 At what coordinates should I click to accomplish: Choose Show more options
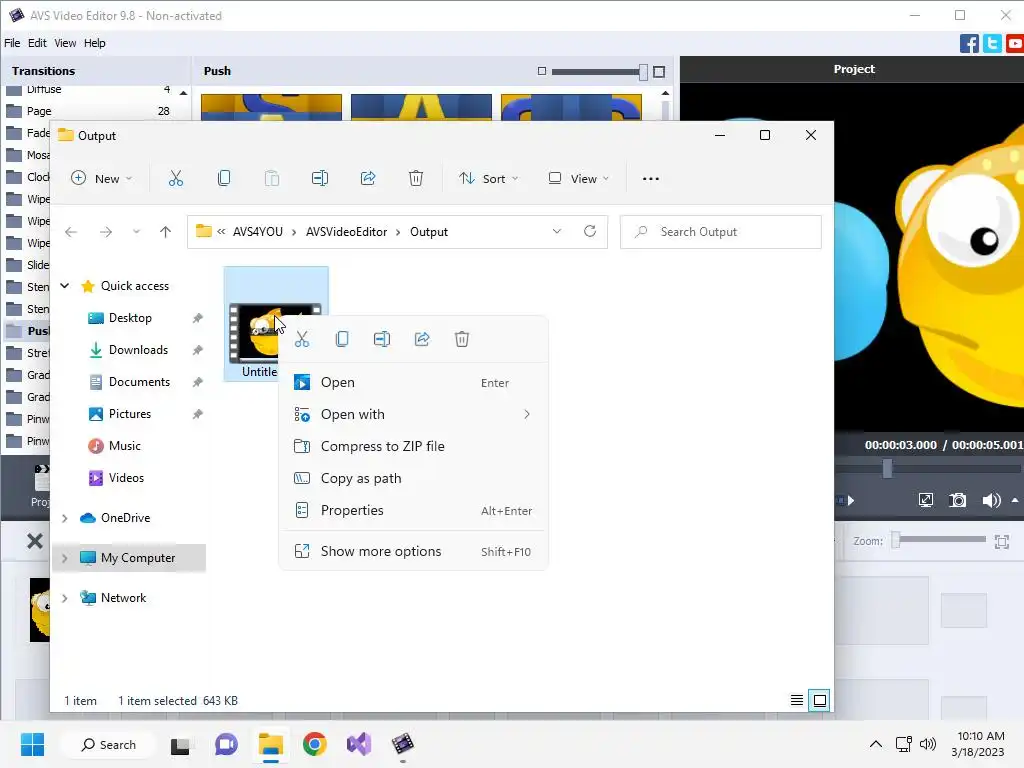pyautogui.click(x=413, y=552)
